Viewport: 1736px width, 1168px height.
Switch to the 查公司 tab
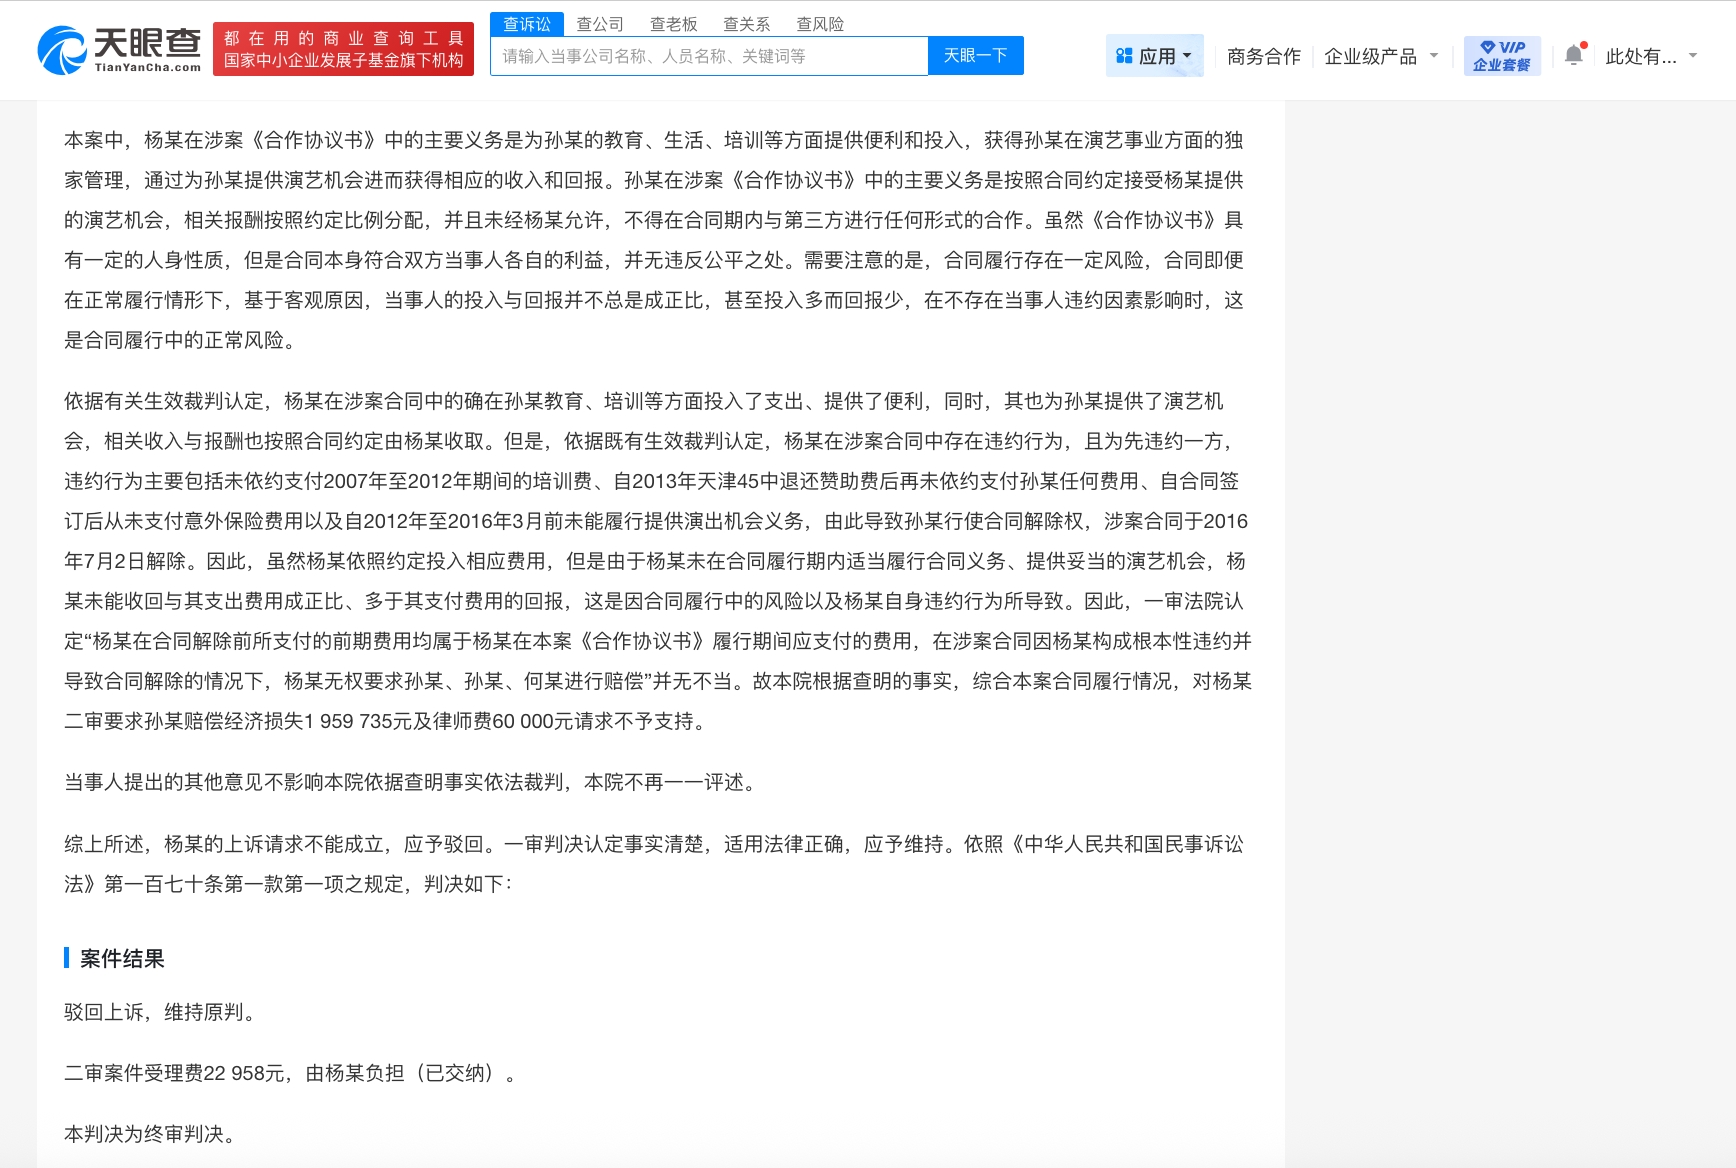point(599,23)
